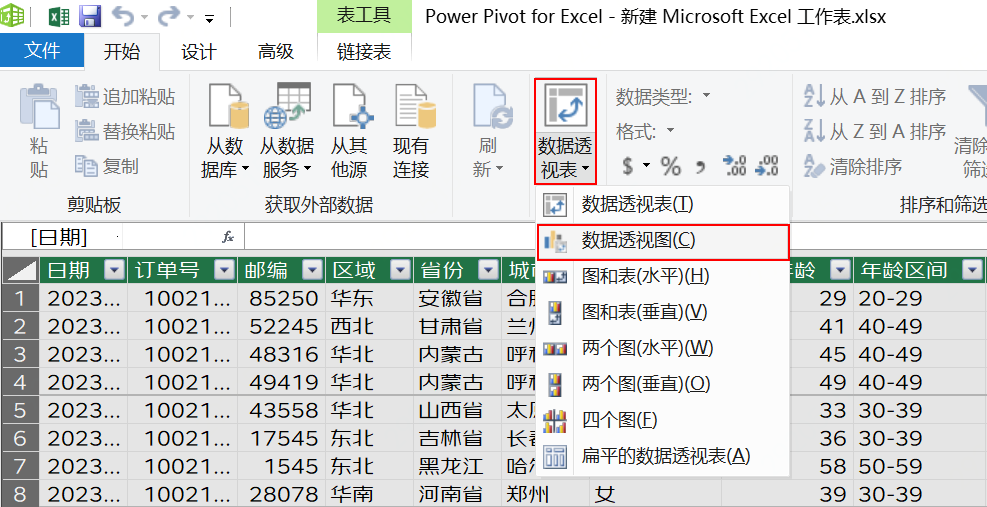
Task: Click the fx formula icon
Action: [227, 237]
